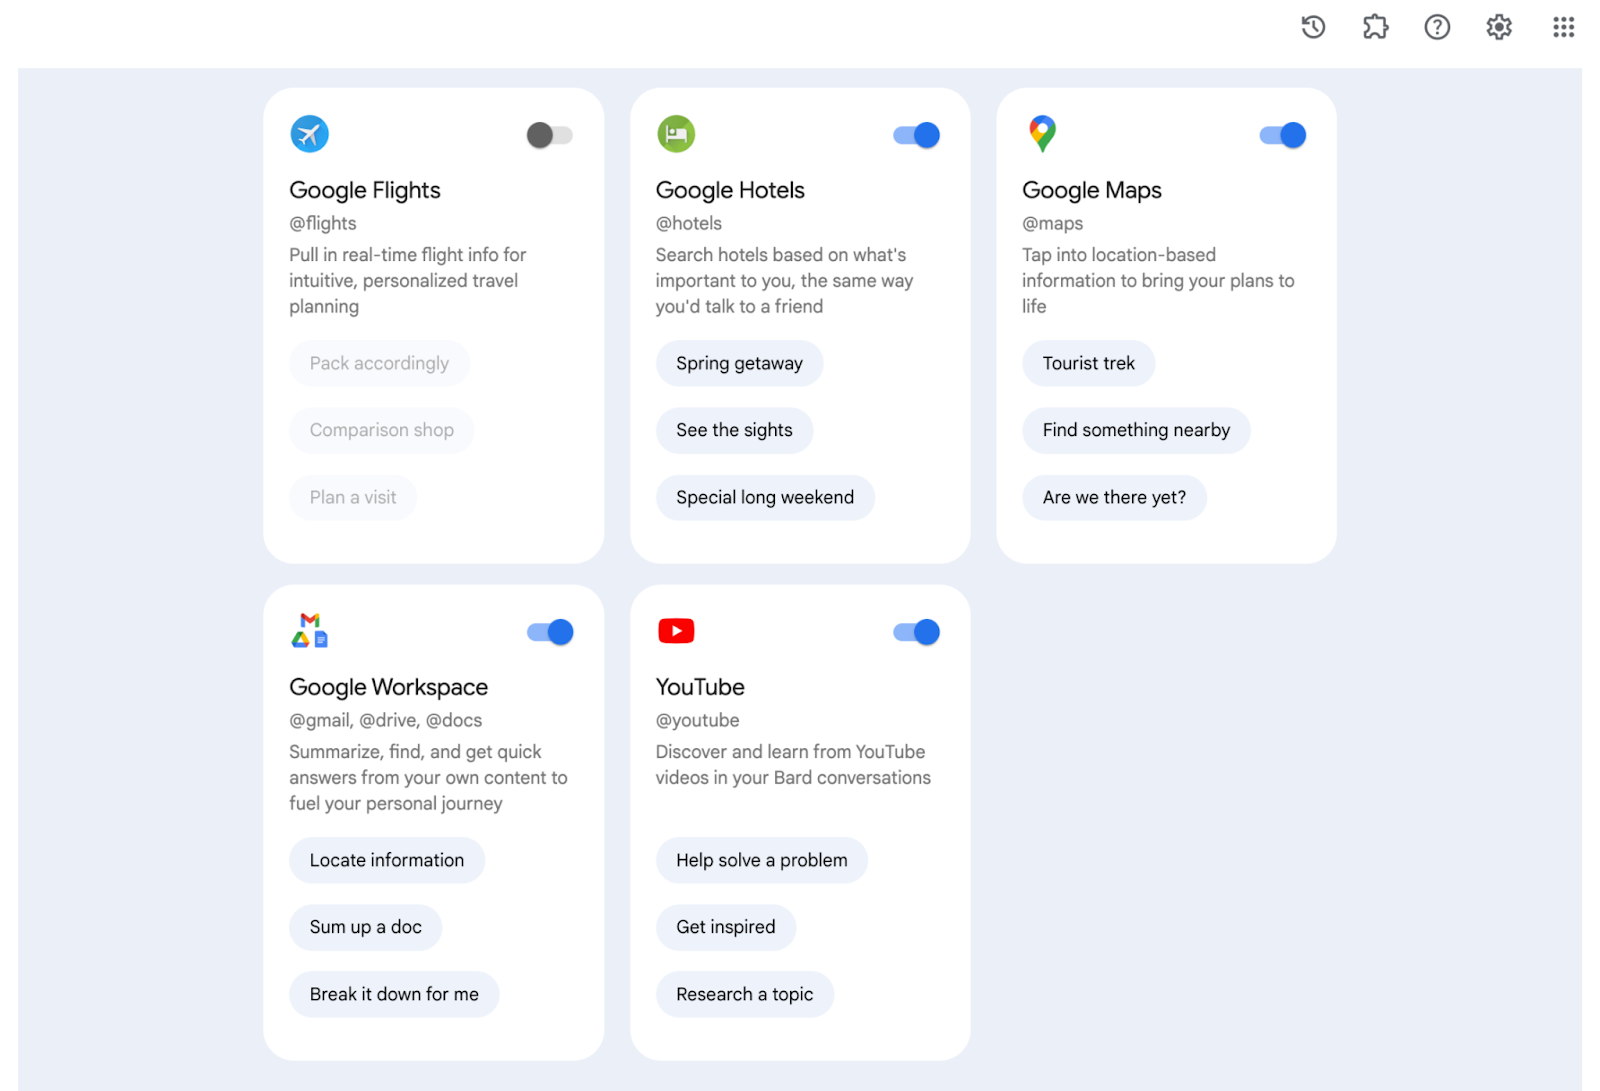Select the 'Comparison shop' chip
Image resolution: width=1600 pixels, height=1091 pixels.
pos(382,430)
